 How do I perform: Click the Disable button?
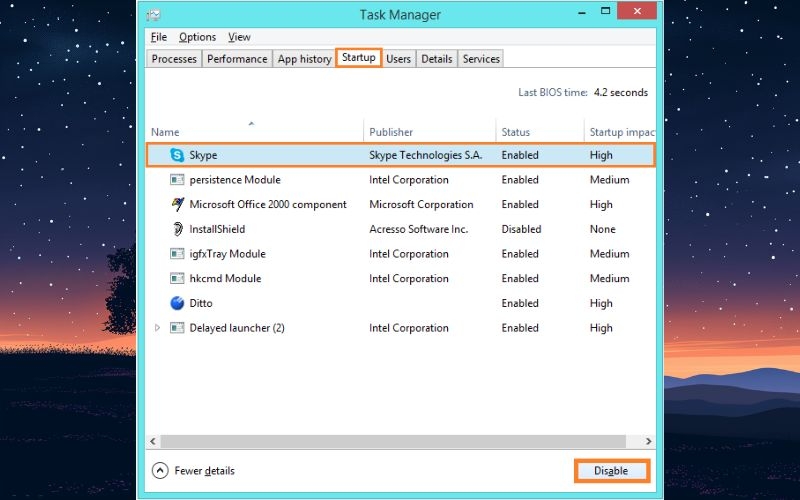(x=612, y=470)
